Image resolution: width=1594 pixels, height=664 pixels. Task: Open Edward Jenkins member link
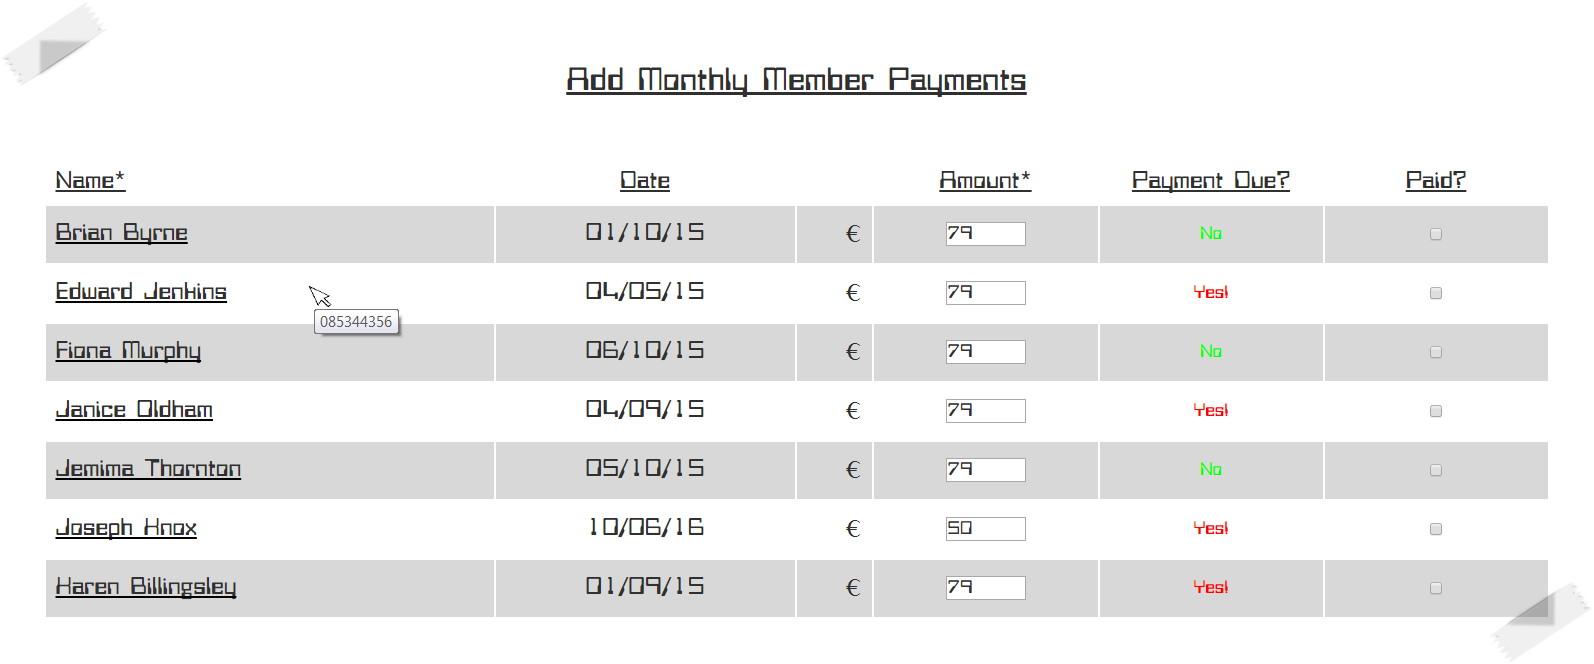point(141,292)
